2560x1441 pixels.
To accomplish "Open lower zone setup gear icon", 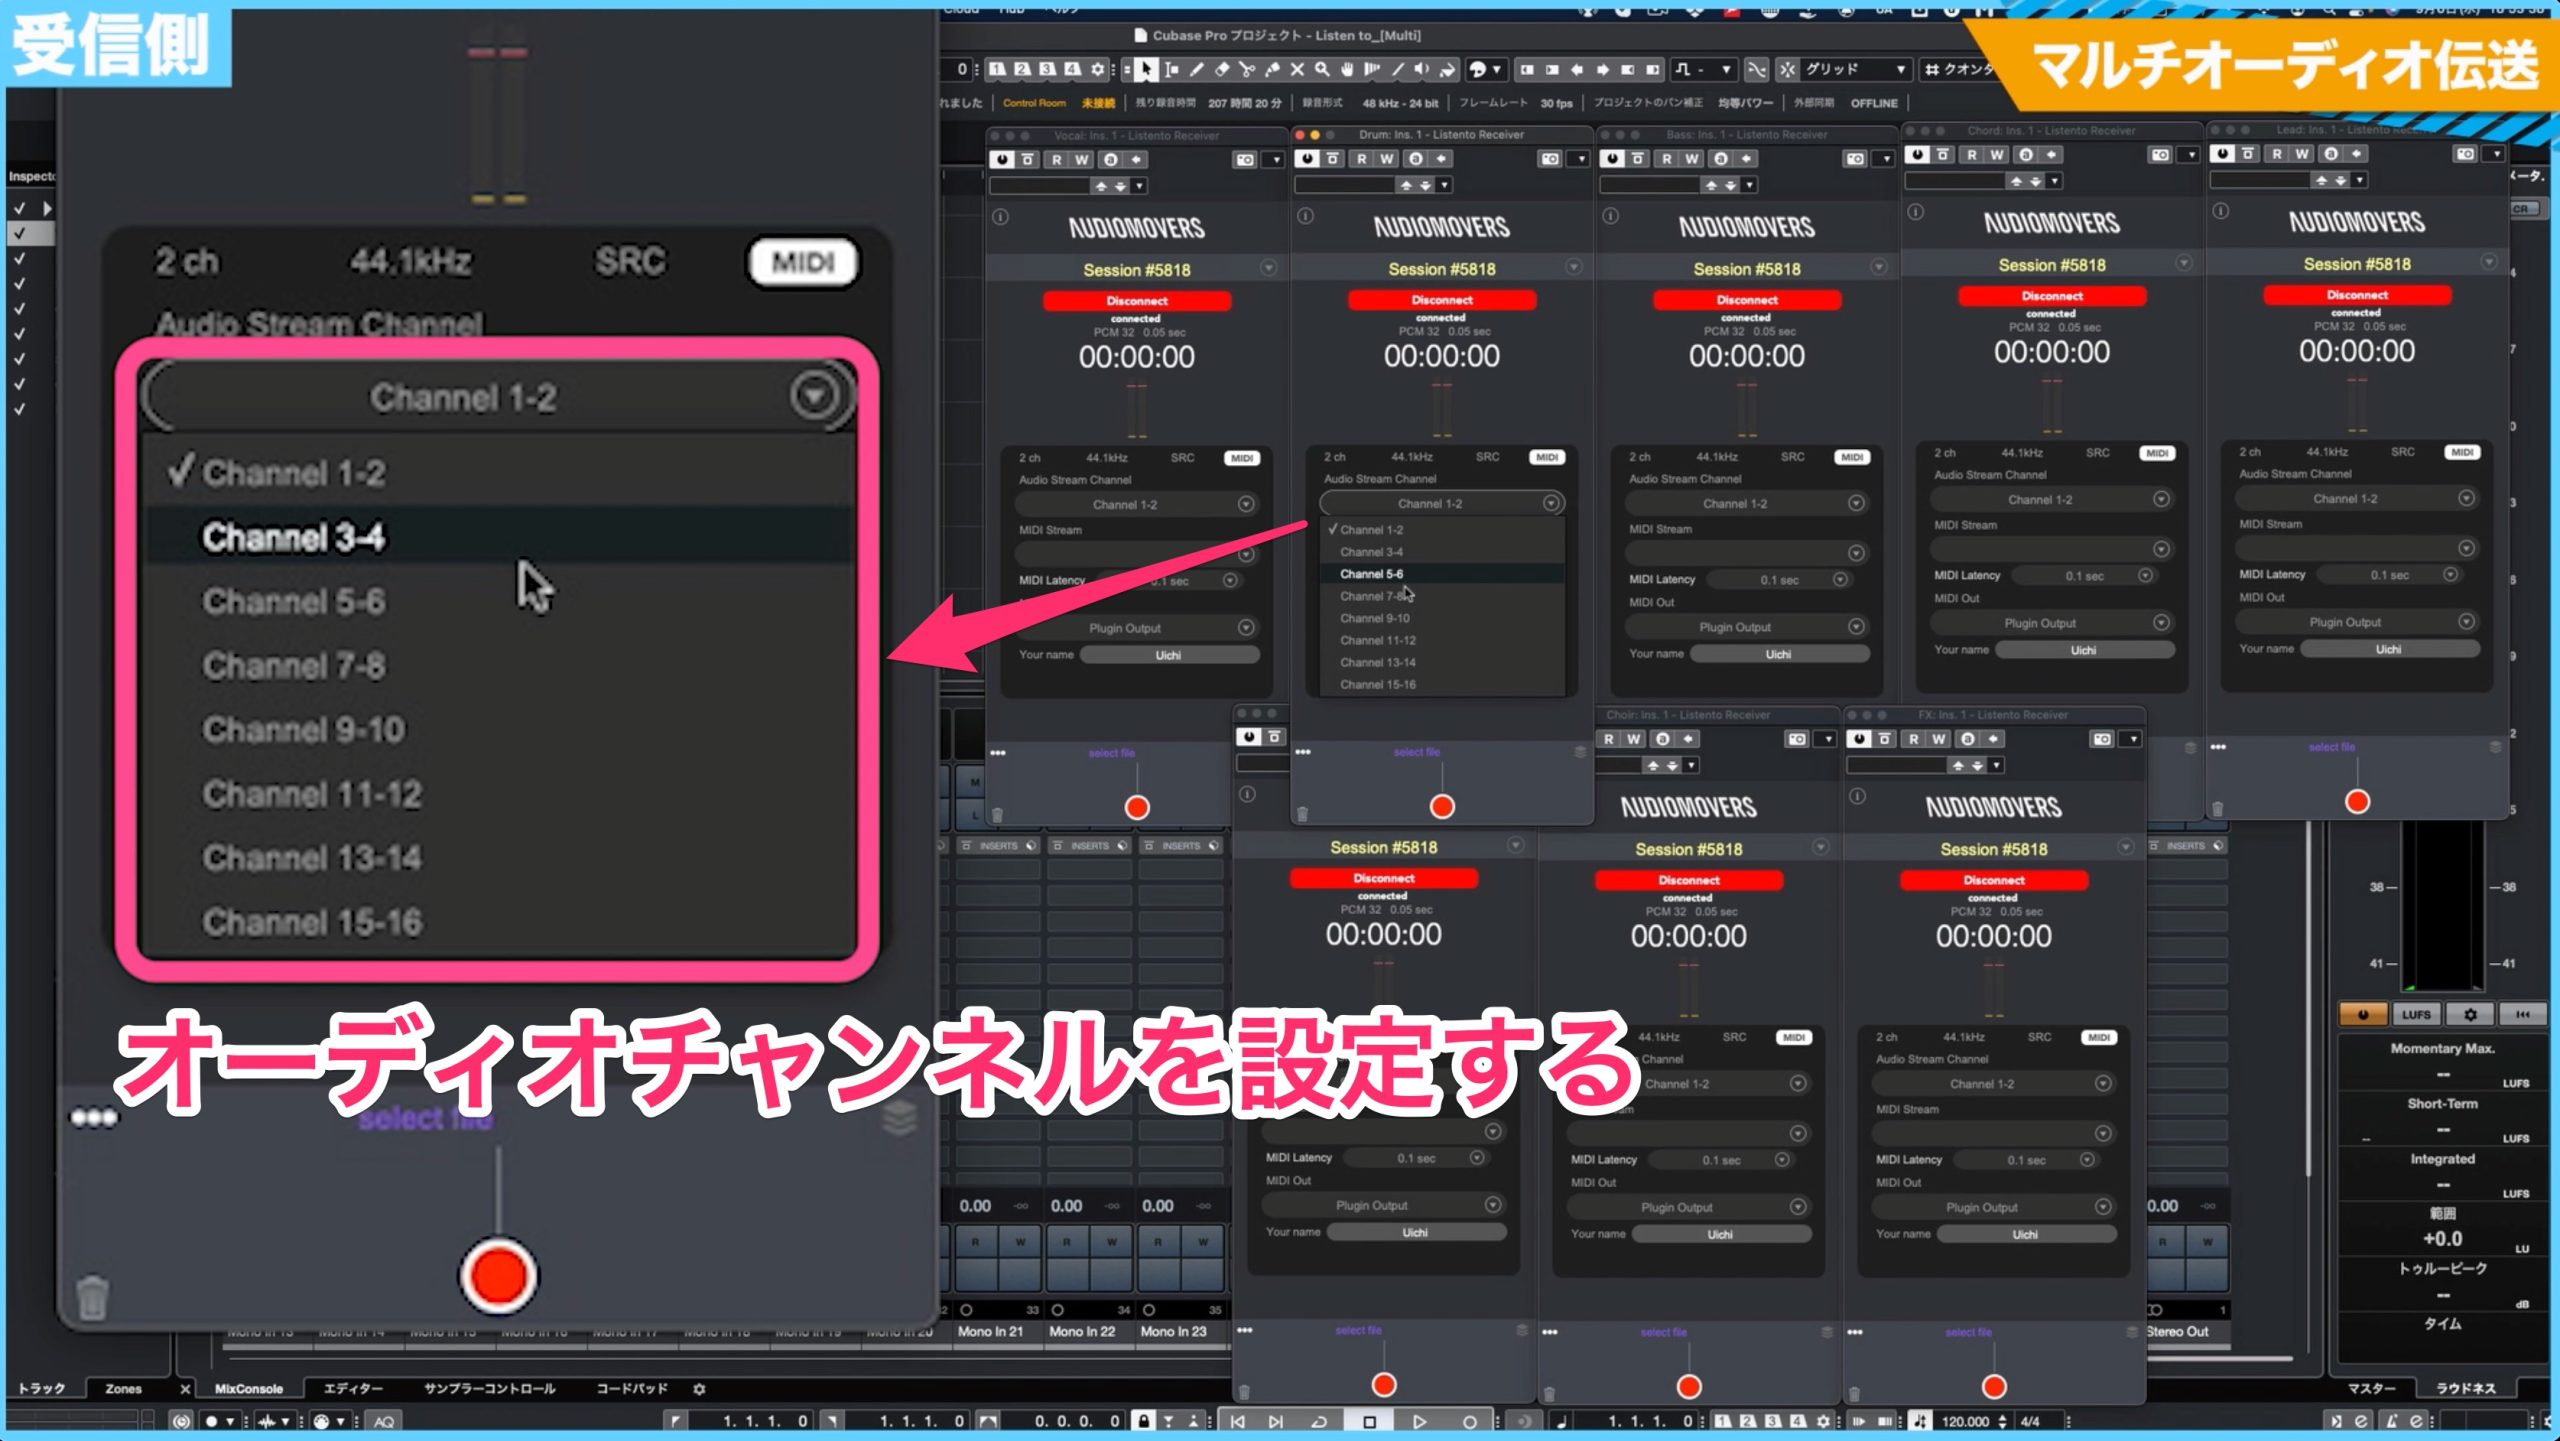I will tap(699, 1389).
